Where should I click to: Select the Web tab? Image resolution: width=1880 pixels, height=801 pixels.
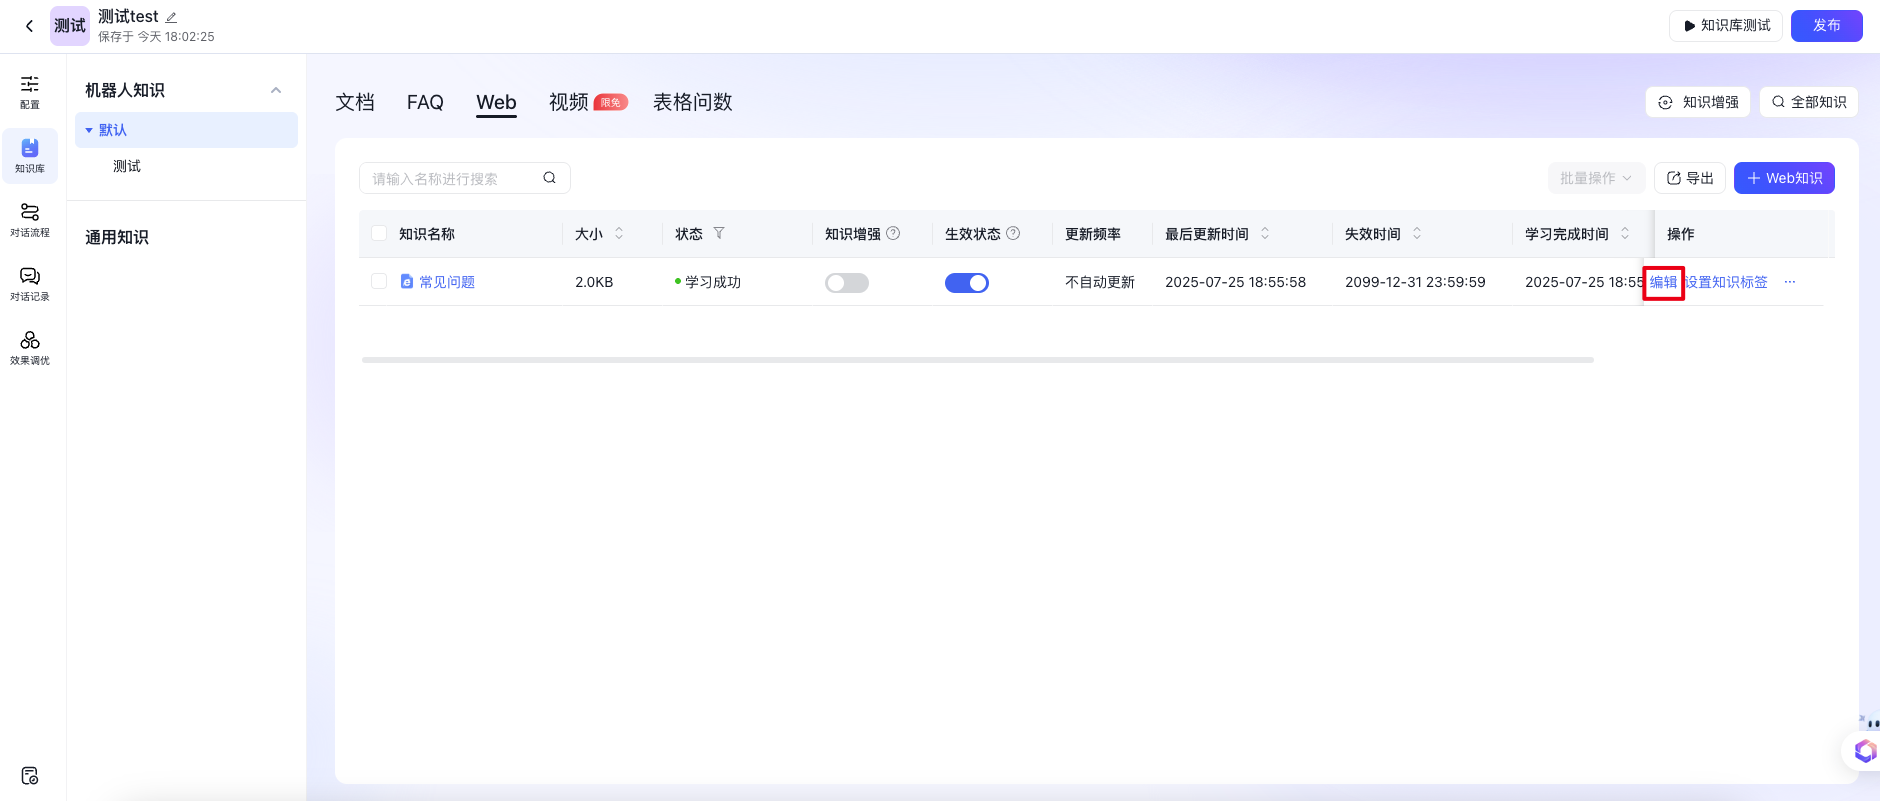tap(496, 102)
